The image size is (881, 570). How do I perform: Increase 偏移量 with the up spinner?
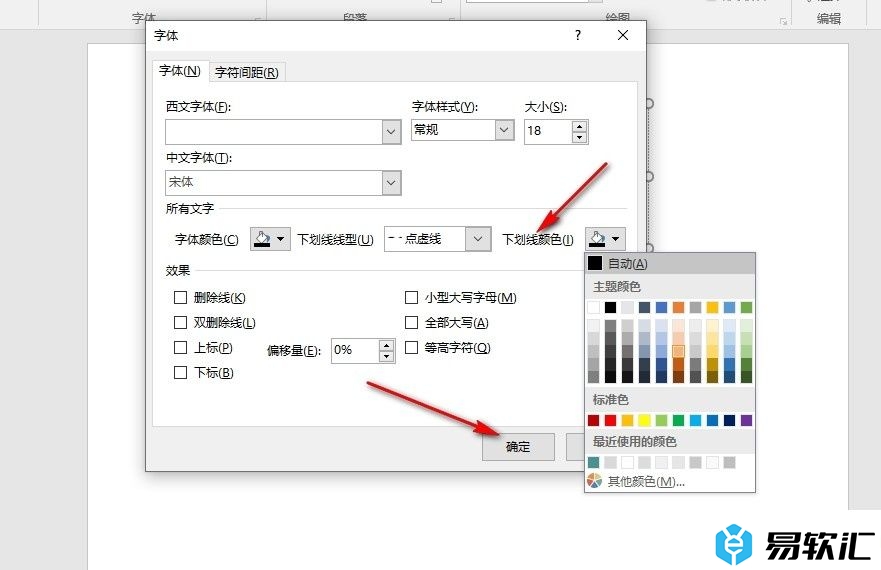click(386, 346)
